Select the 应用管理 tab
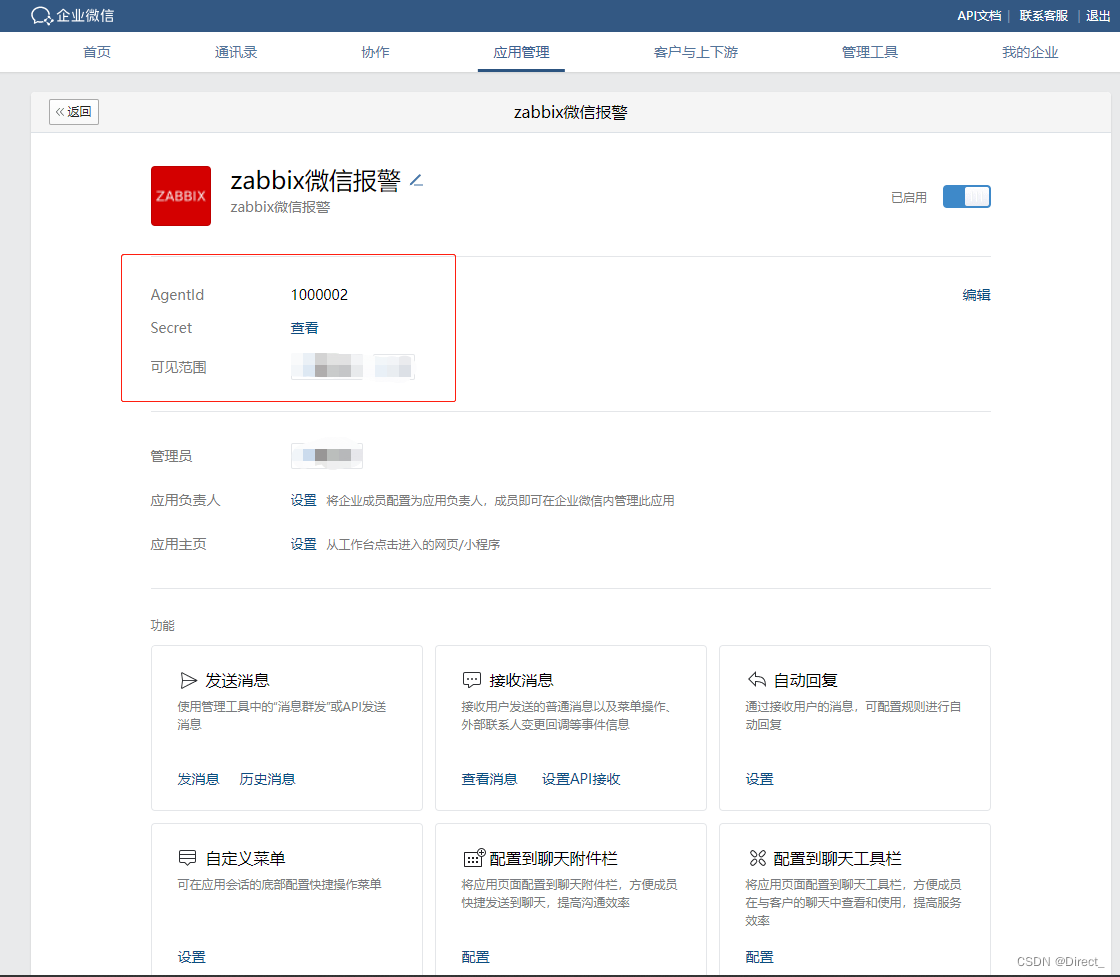 click(521, 52)
